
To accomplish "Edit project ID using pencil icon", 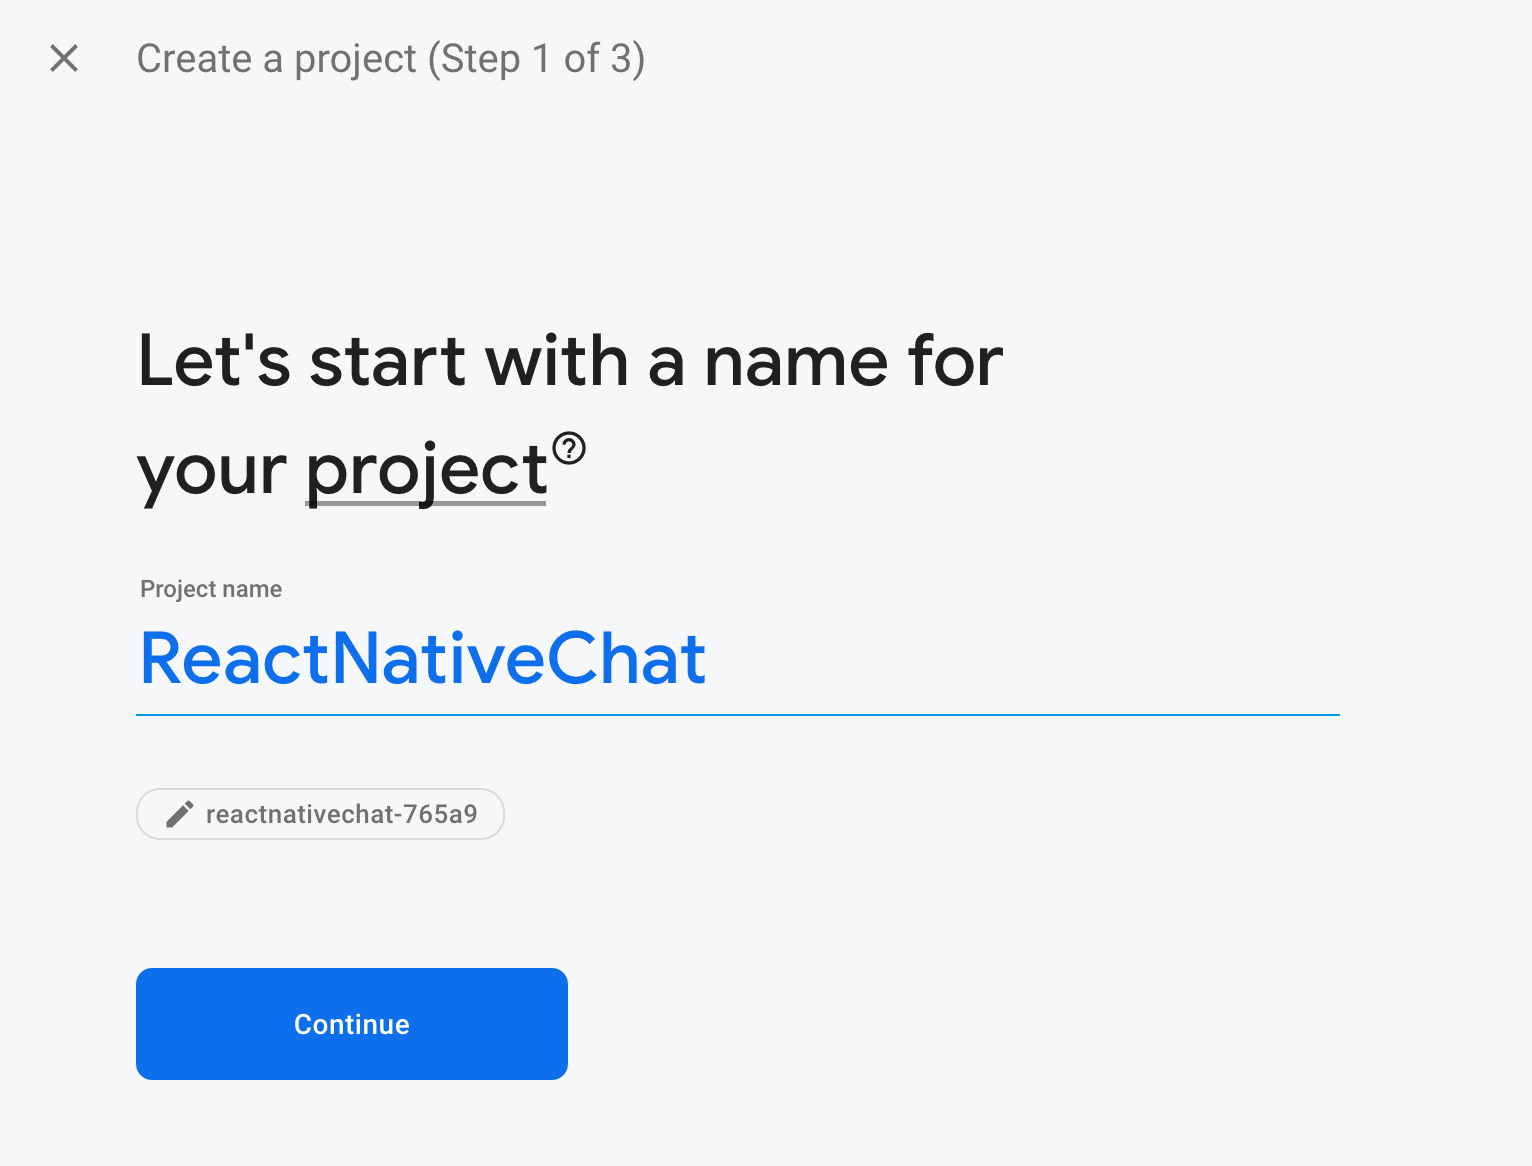I will pos(180,814).
